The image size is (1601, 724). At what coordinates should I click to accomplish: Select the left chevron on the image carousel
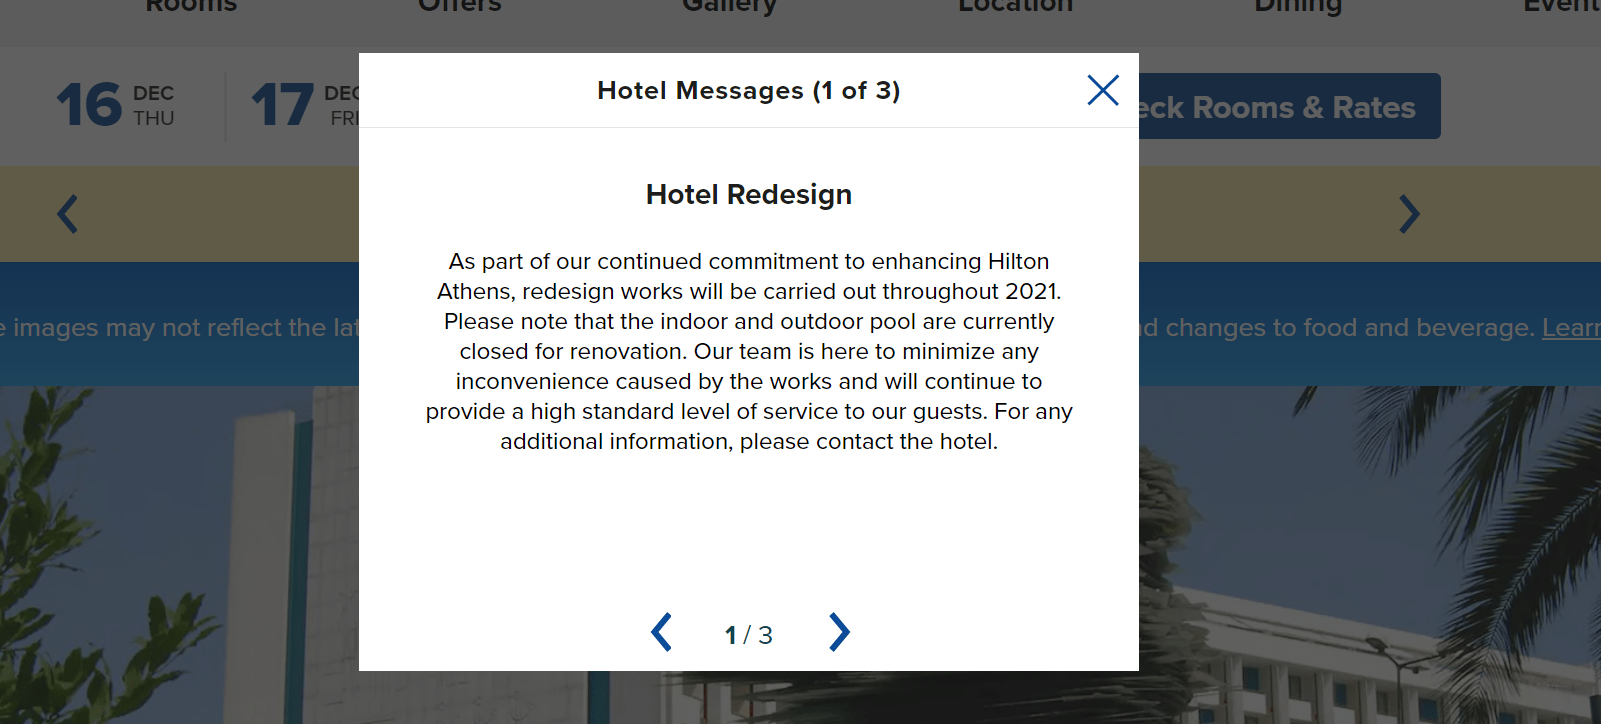coord(66,214)
